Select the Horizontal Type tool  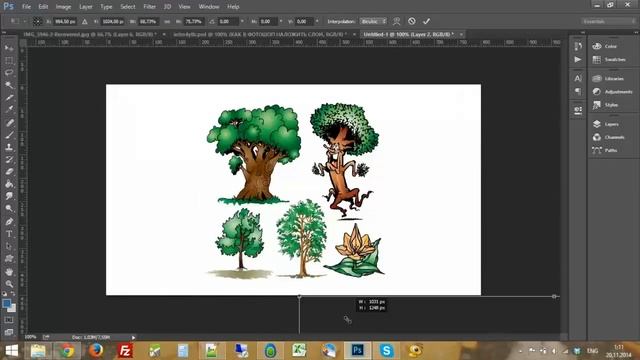[x=9, y=234]
